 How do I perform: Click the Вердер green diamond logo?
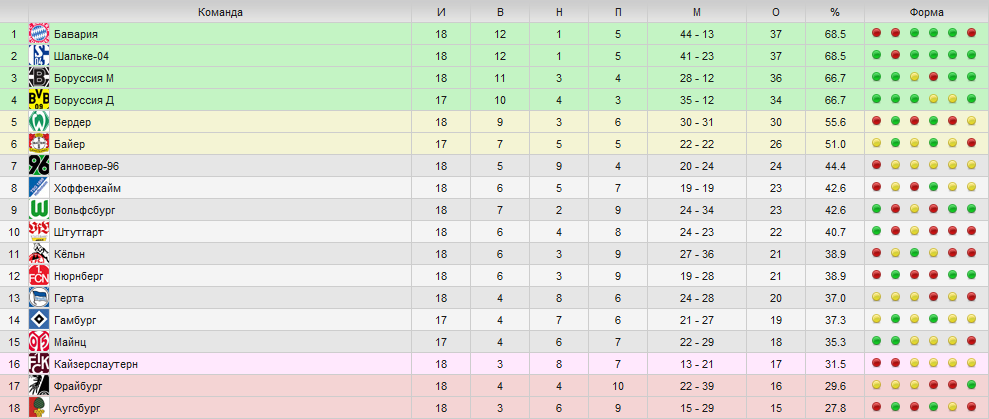(x=39, y=122)
